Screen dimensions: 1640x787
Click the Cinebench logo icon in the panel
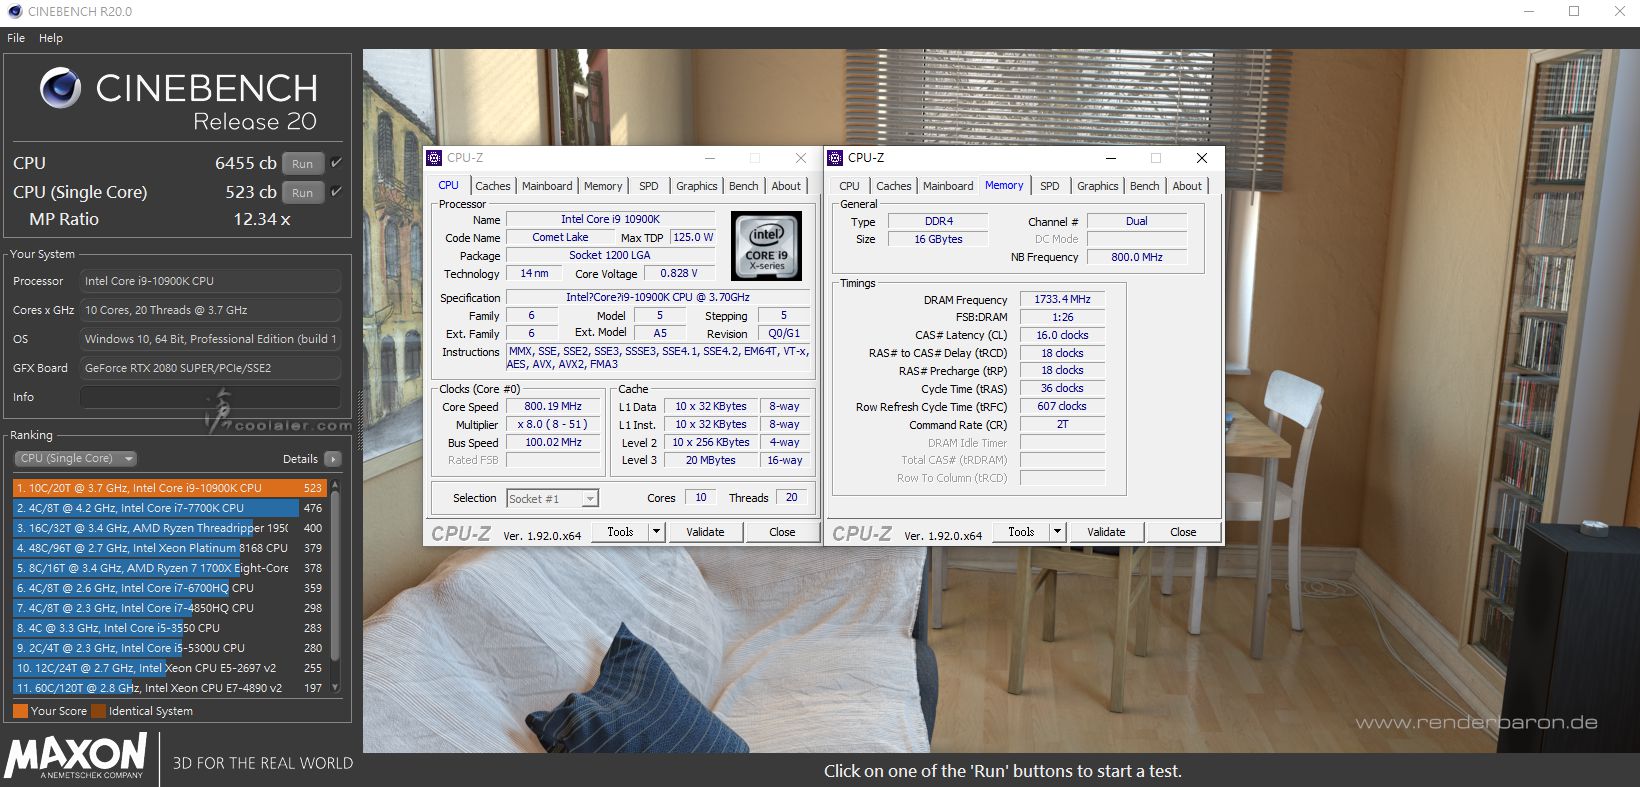coord(60,89)
